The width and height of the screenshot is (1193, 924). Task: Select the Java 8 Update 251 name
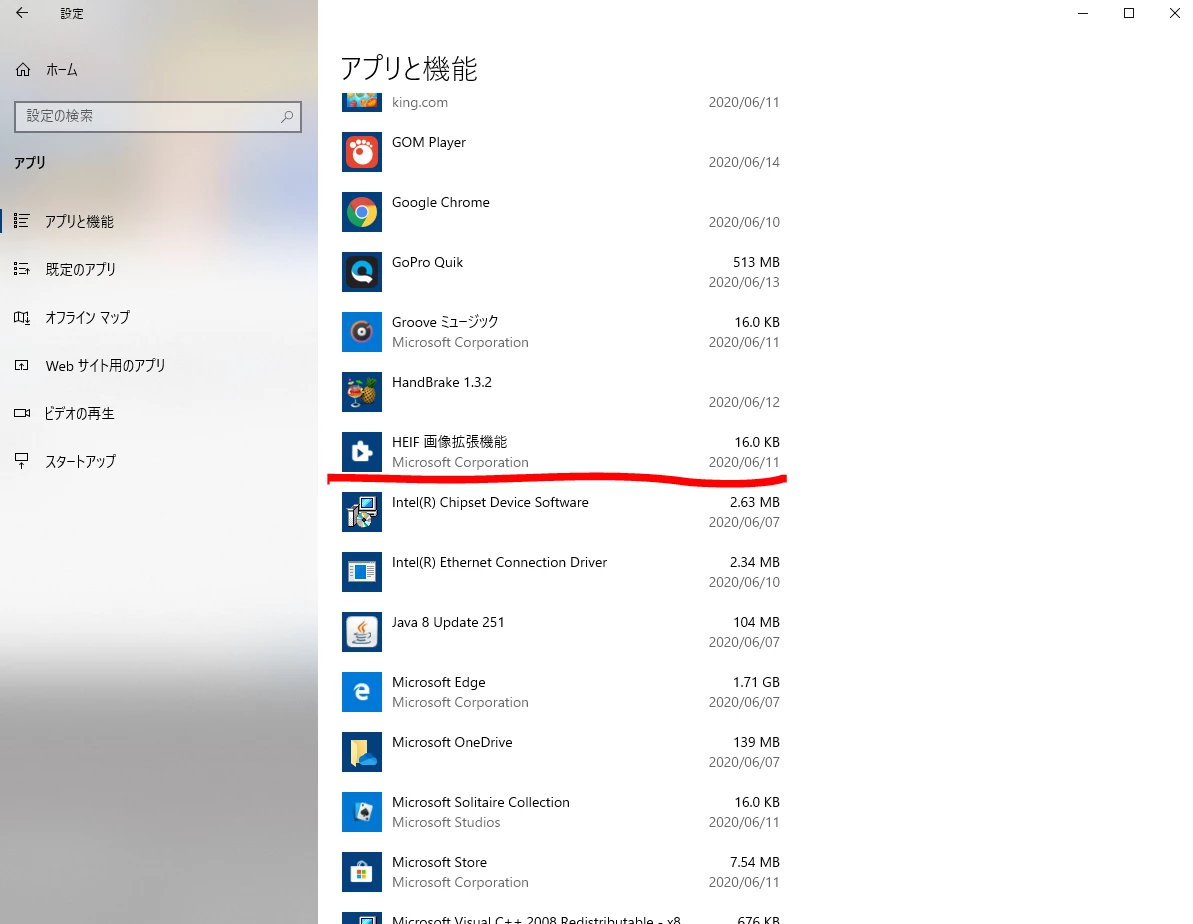coord(447,622)
